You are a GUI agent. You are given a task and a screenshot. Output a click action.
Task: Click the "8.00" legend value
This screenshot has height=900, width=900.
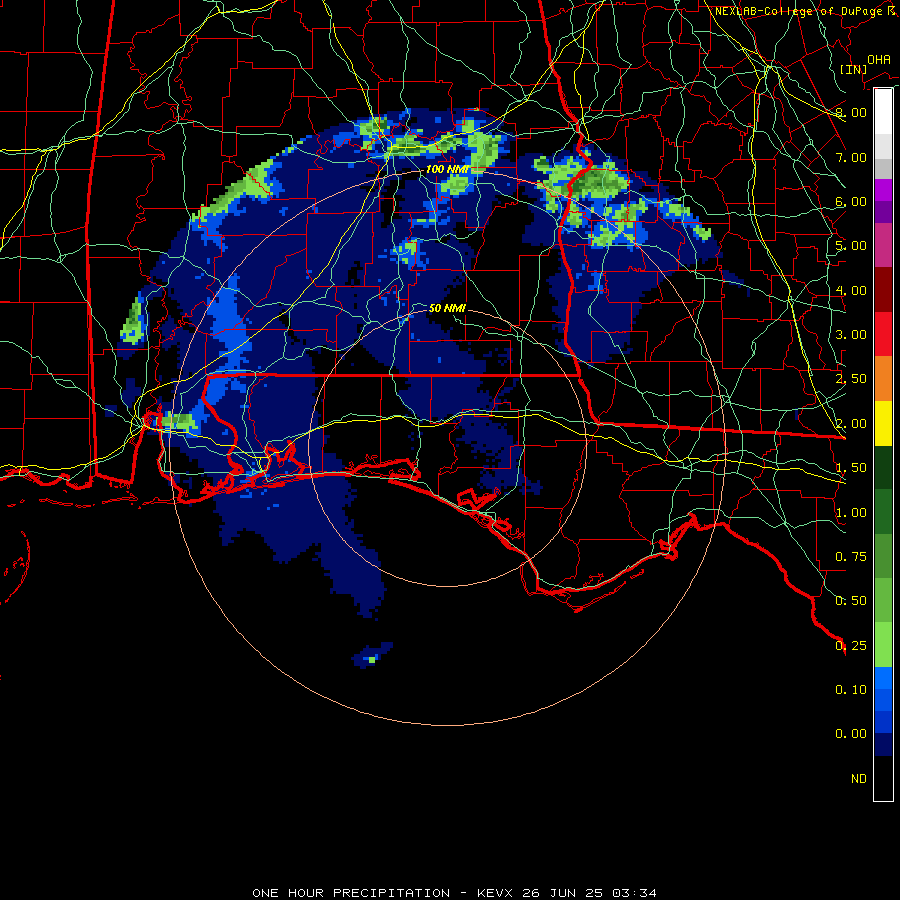coord(851,112)
